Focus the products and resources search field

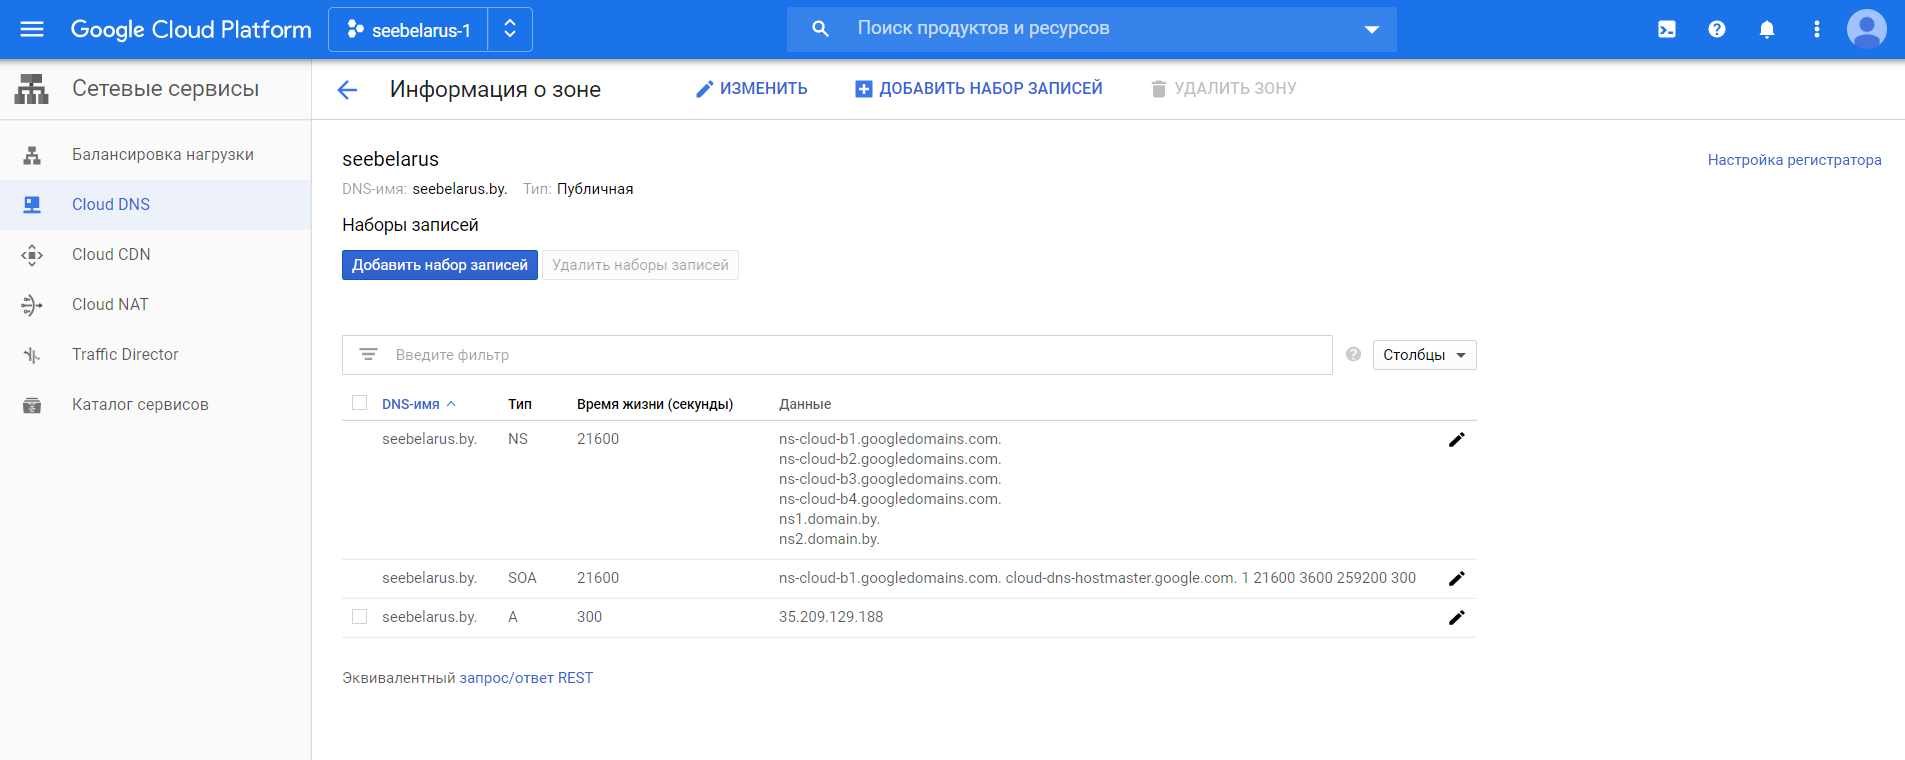point(1092,29)
